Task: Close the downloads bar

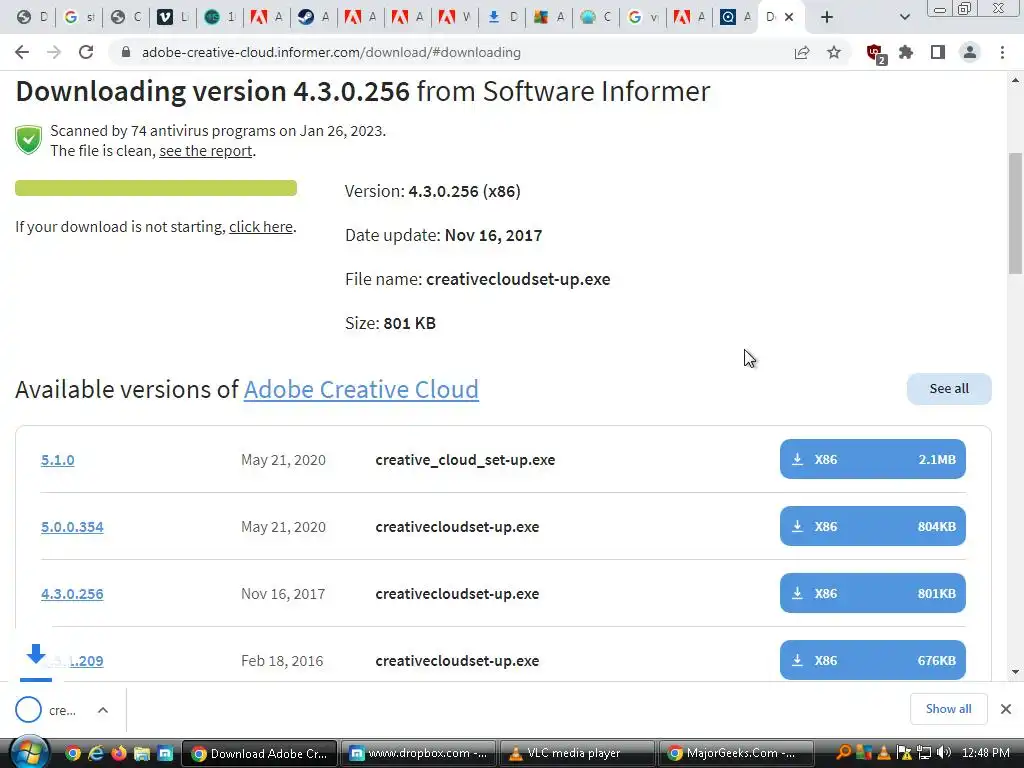Action: [x=1006, y=709]
